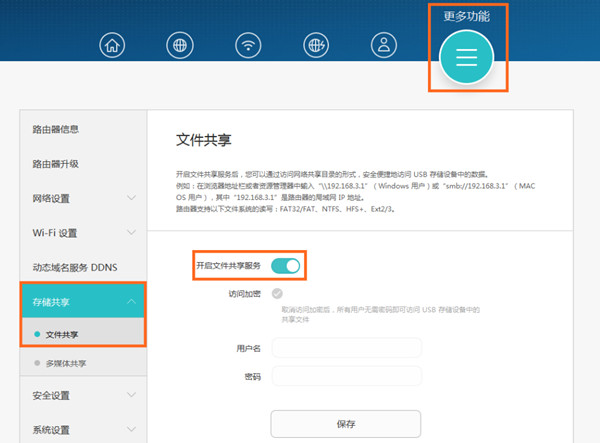Click the 存储共享 sidebar header
The height and width of the screenshot is (443, 600).
click(83, 302)
